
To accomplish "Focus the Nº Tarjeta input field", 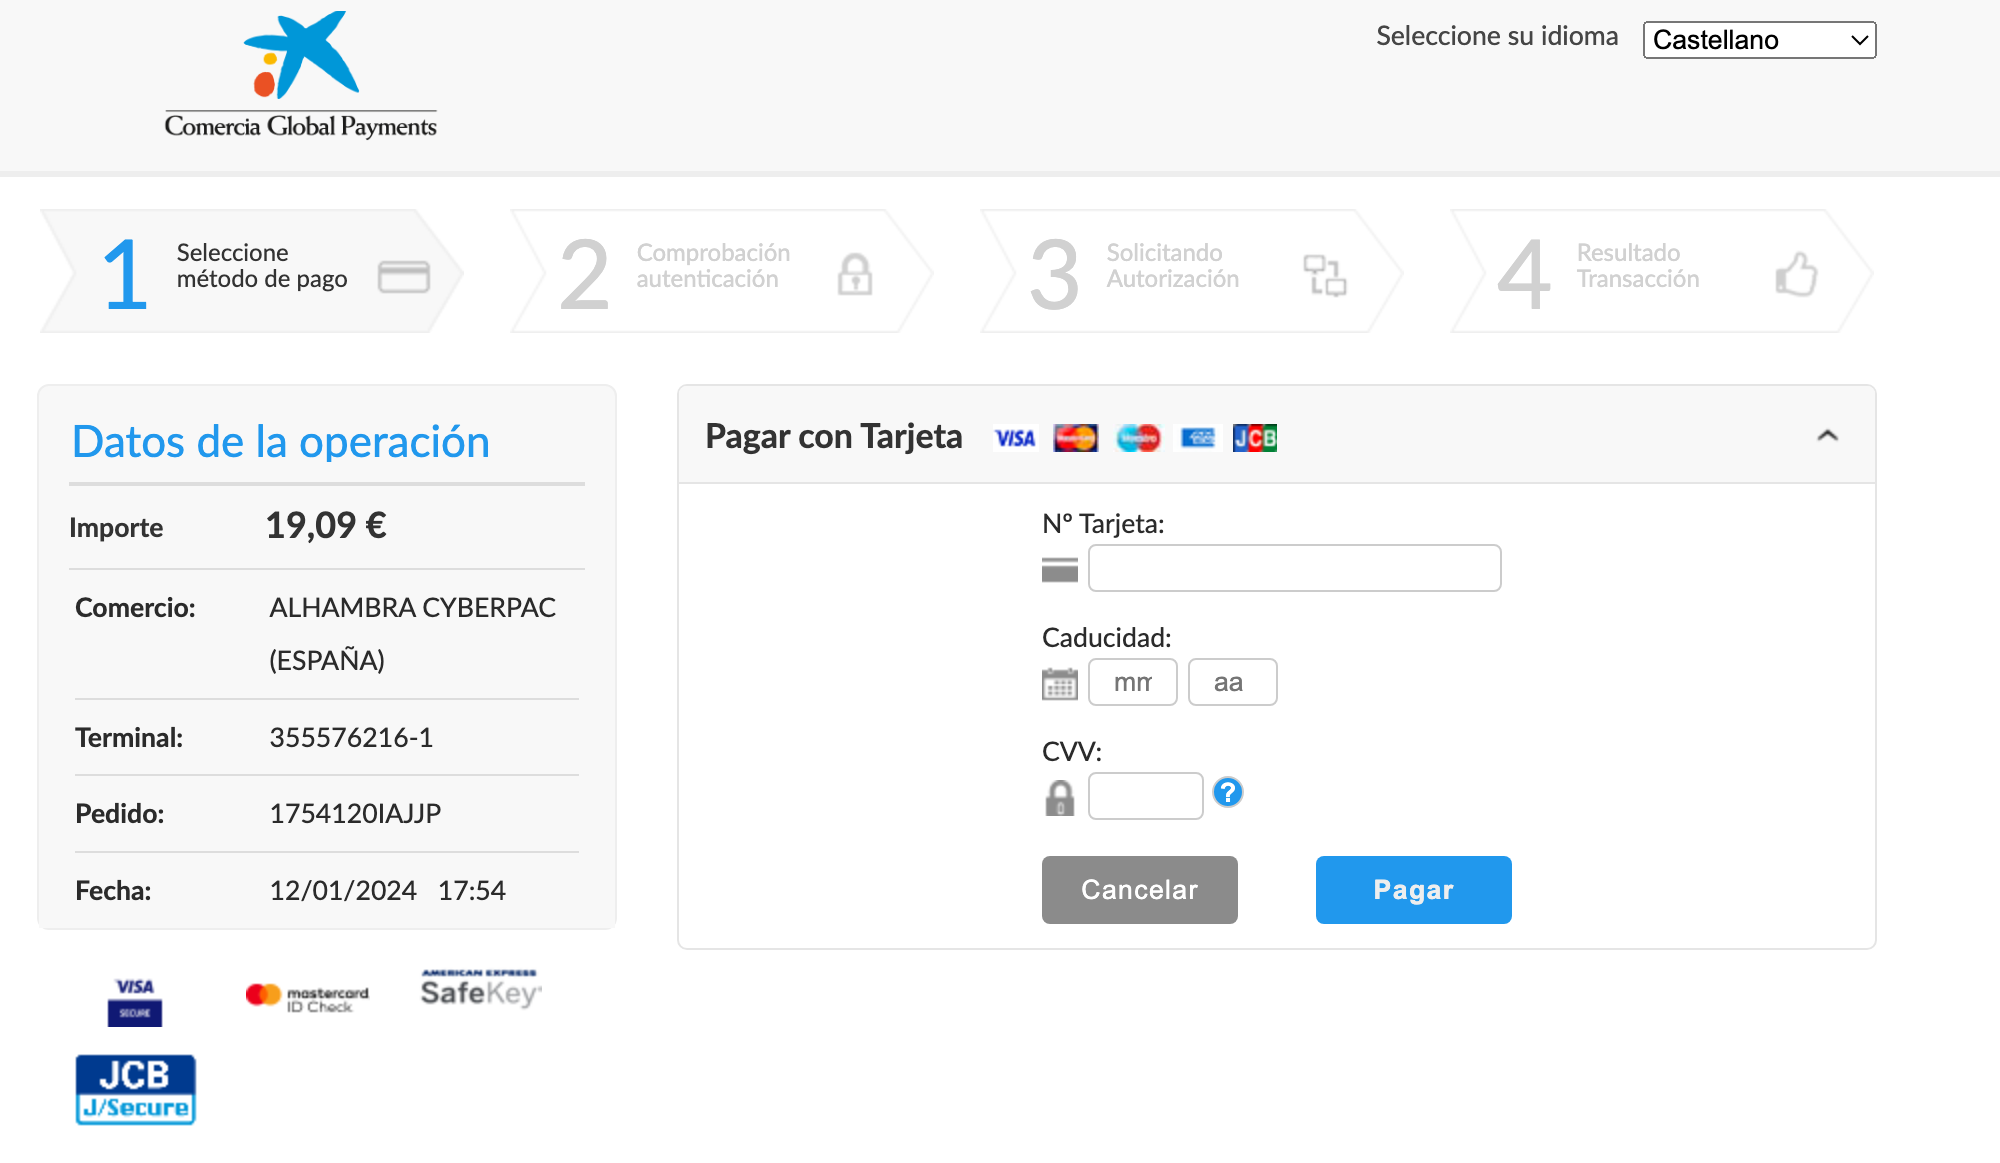I will pyautogui.click(x=1294, y=568).
